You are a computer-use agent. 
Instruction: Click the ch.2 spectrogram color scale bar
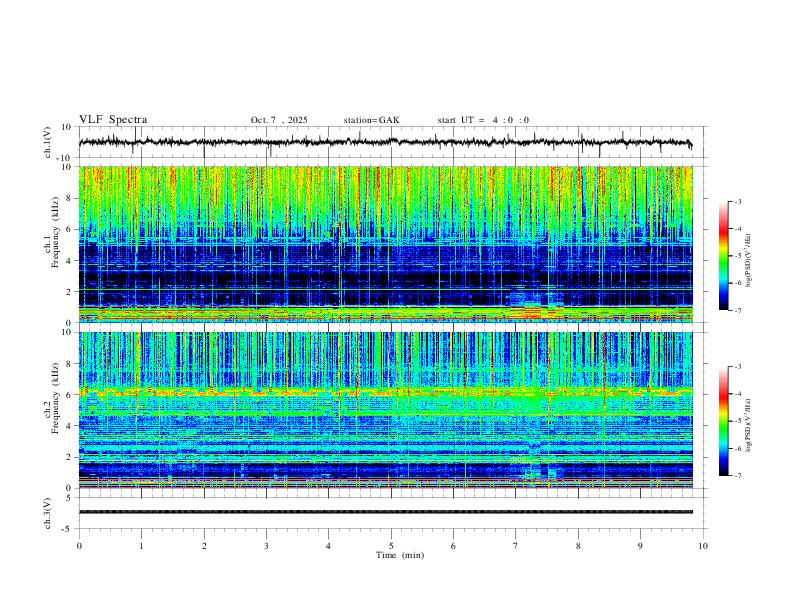[723, 421]
